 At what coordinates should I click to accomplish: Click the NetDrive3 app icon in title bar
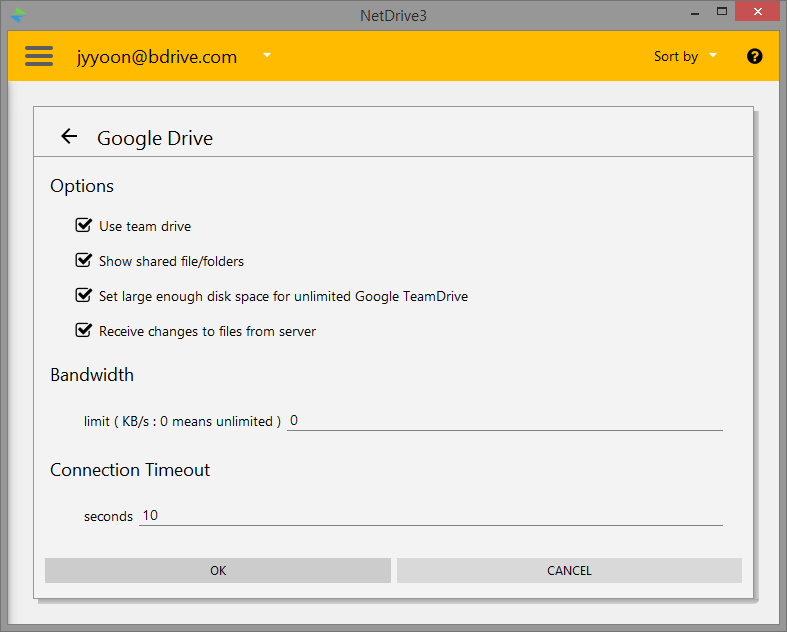tap(17, 14)
